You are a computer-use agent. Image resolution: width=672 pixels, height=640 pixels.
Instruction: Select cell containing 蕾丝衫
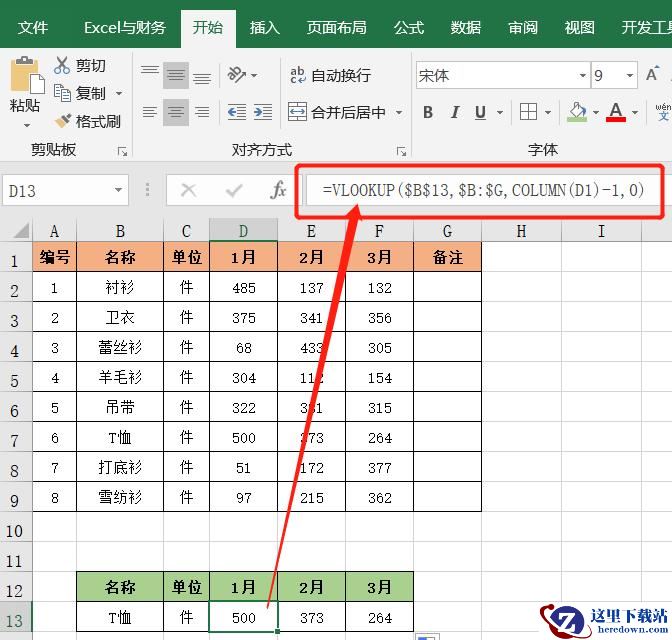(x=120, y=347)
